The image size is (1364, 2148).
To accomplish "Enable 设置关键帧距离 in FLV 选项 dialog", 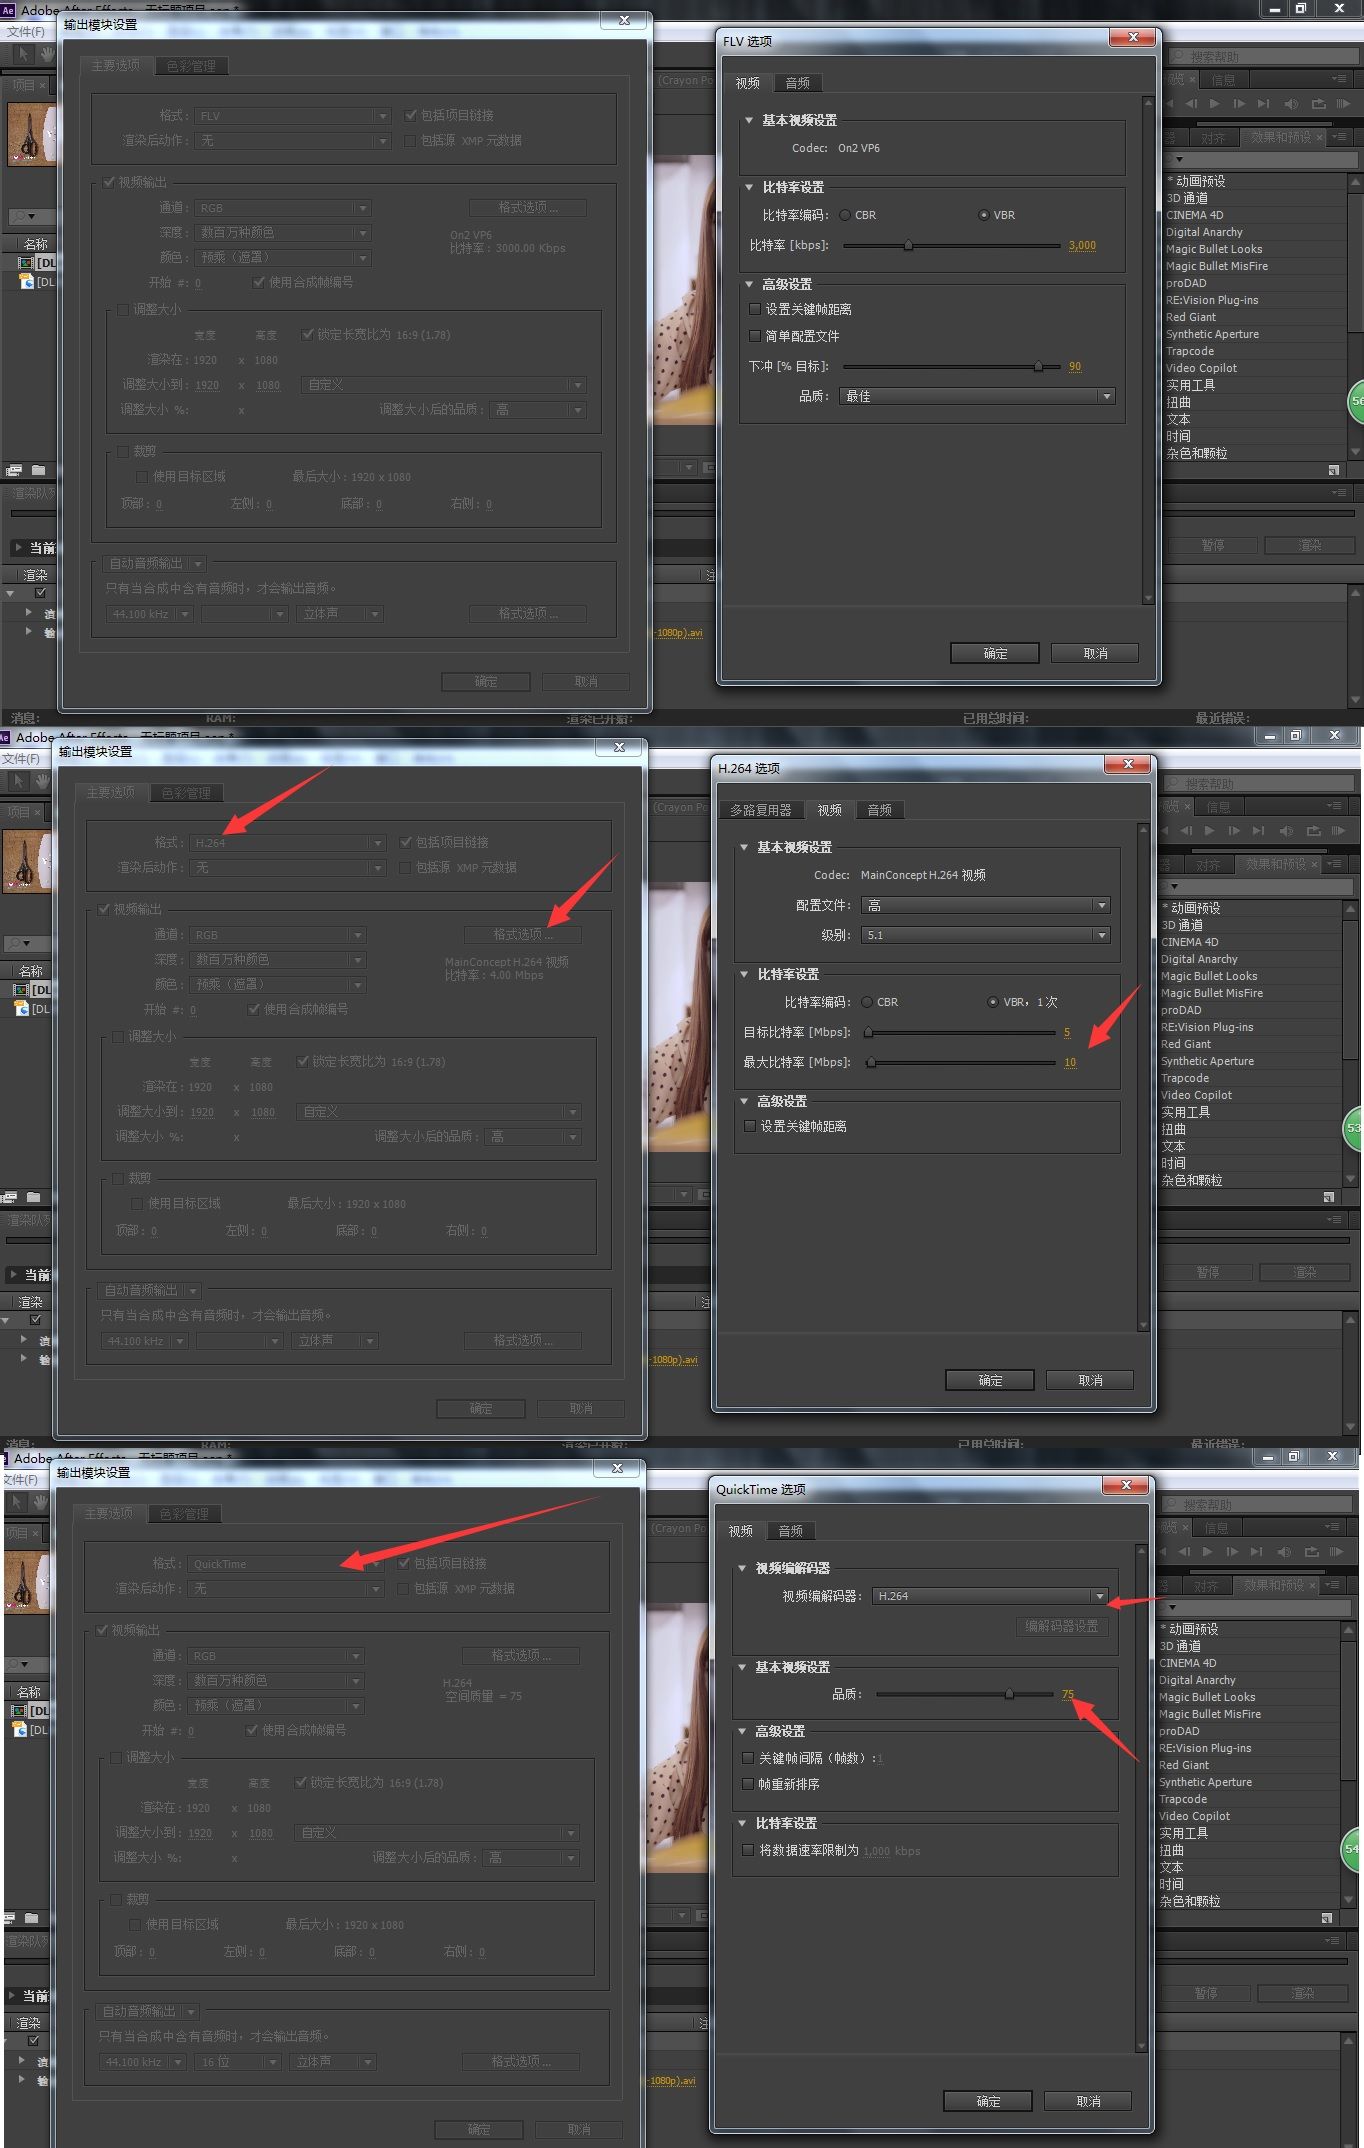I will (x=756, y=309).
